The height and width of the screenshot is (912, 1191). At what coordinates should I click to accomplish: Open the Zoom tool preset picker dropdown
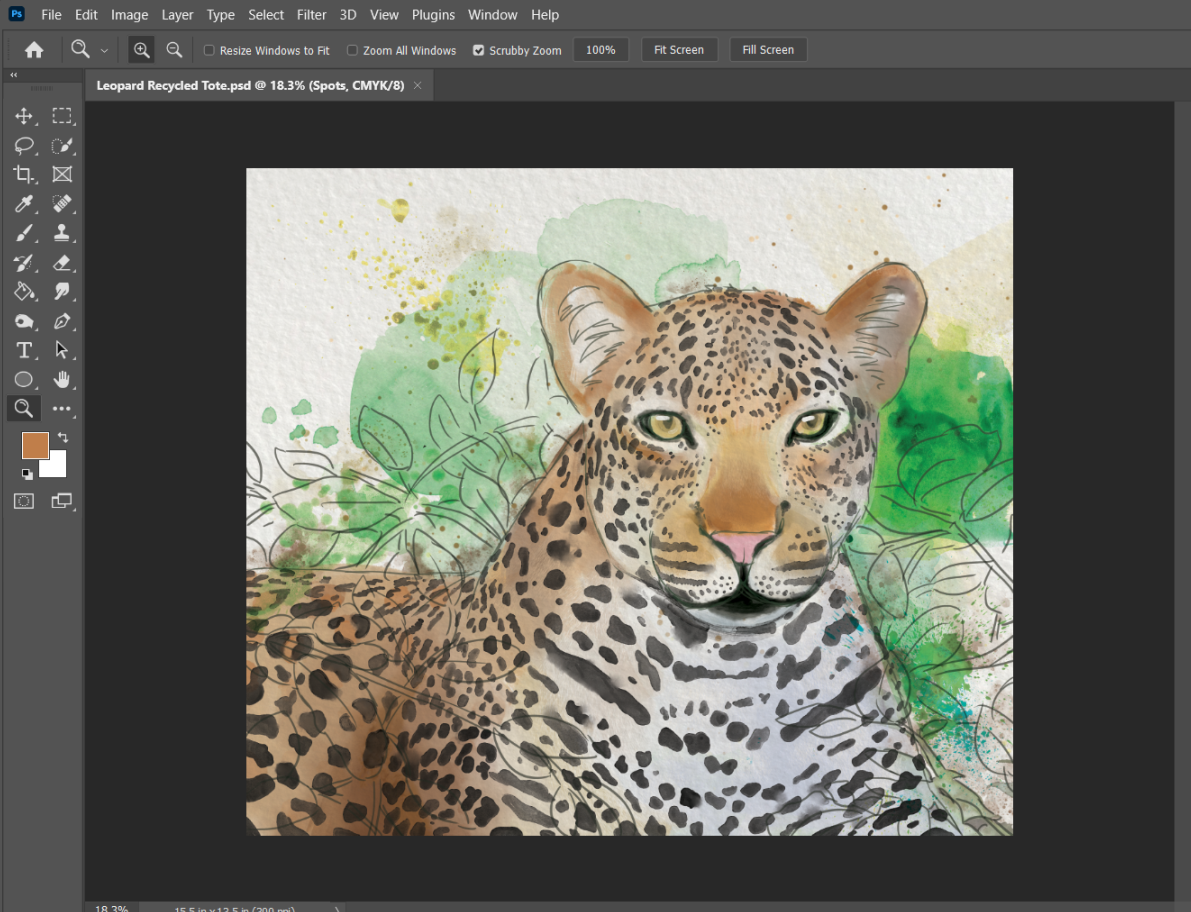click(104, 51)
